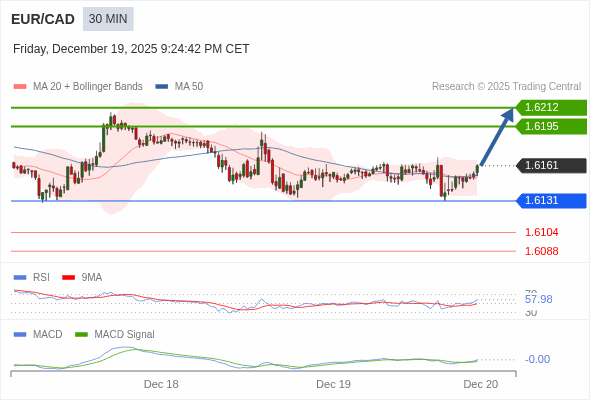Select the date and time text line
Screen dimensions: 590x400
tap(131, 49)
